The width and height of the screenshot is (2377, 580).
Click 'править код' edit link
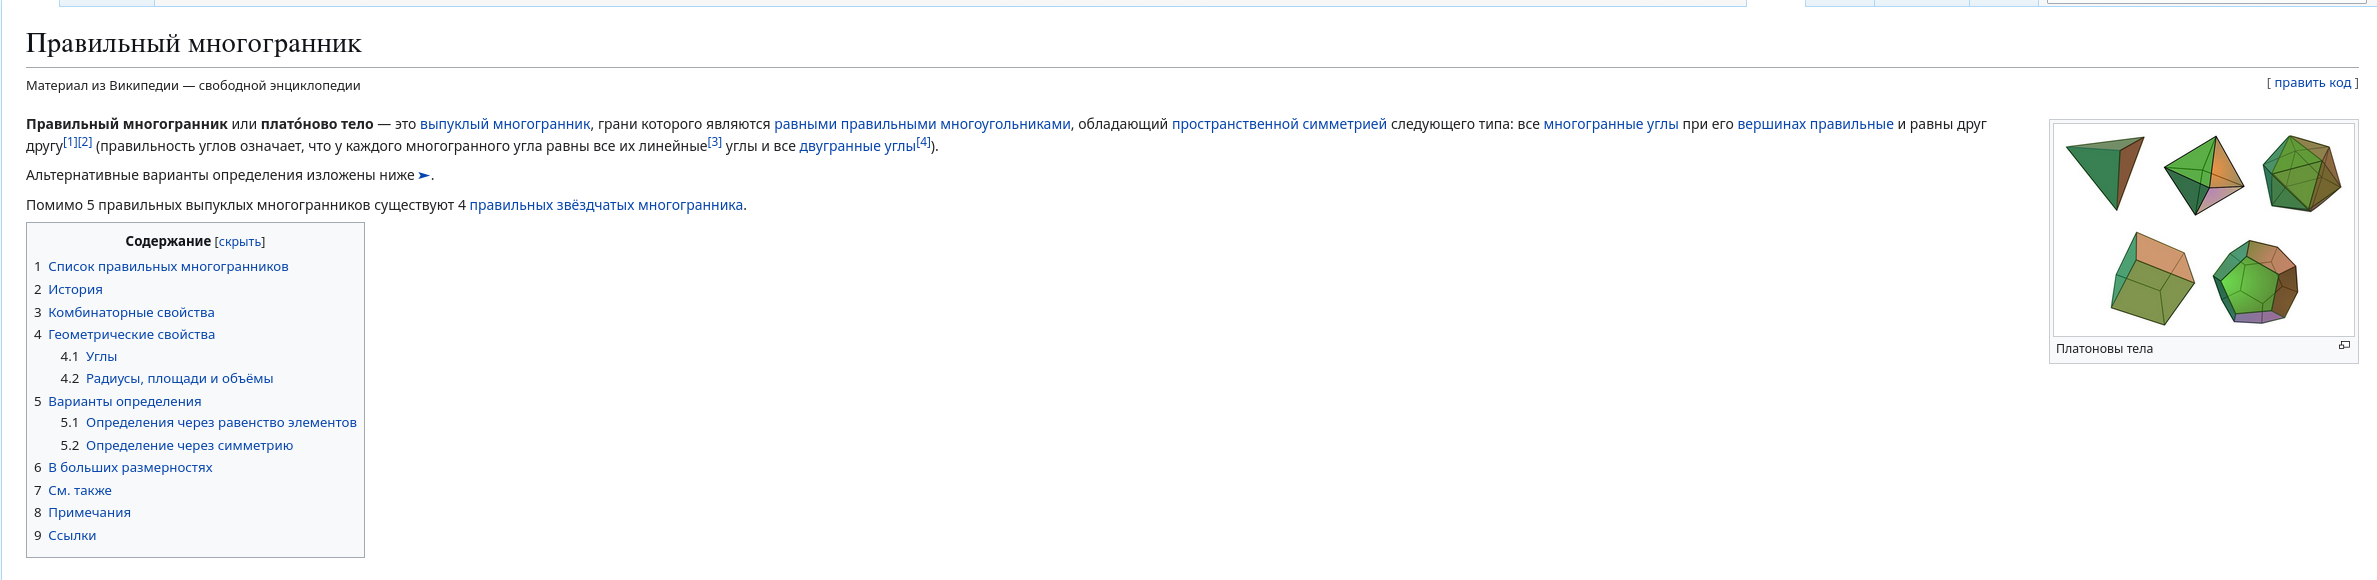coord(2312,83)
